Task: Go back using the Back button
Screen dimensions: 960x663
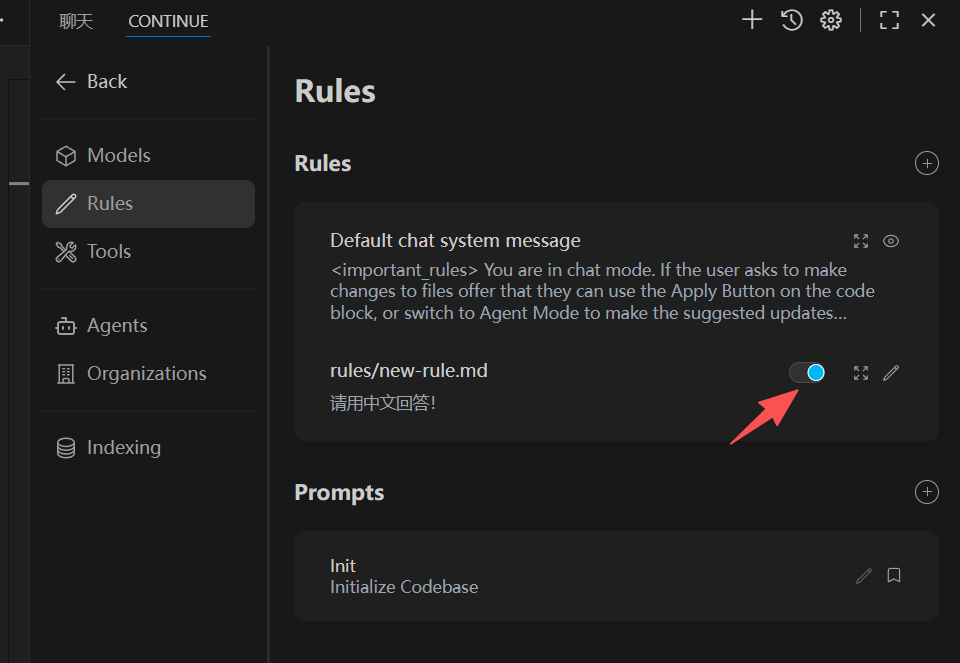Action: tap(91, 81)
